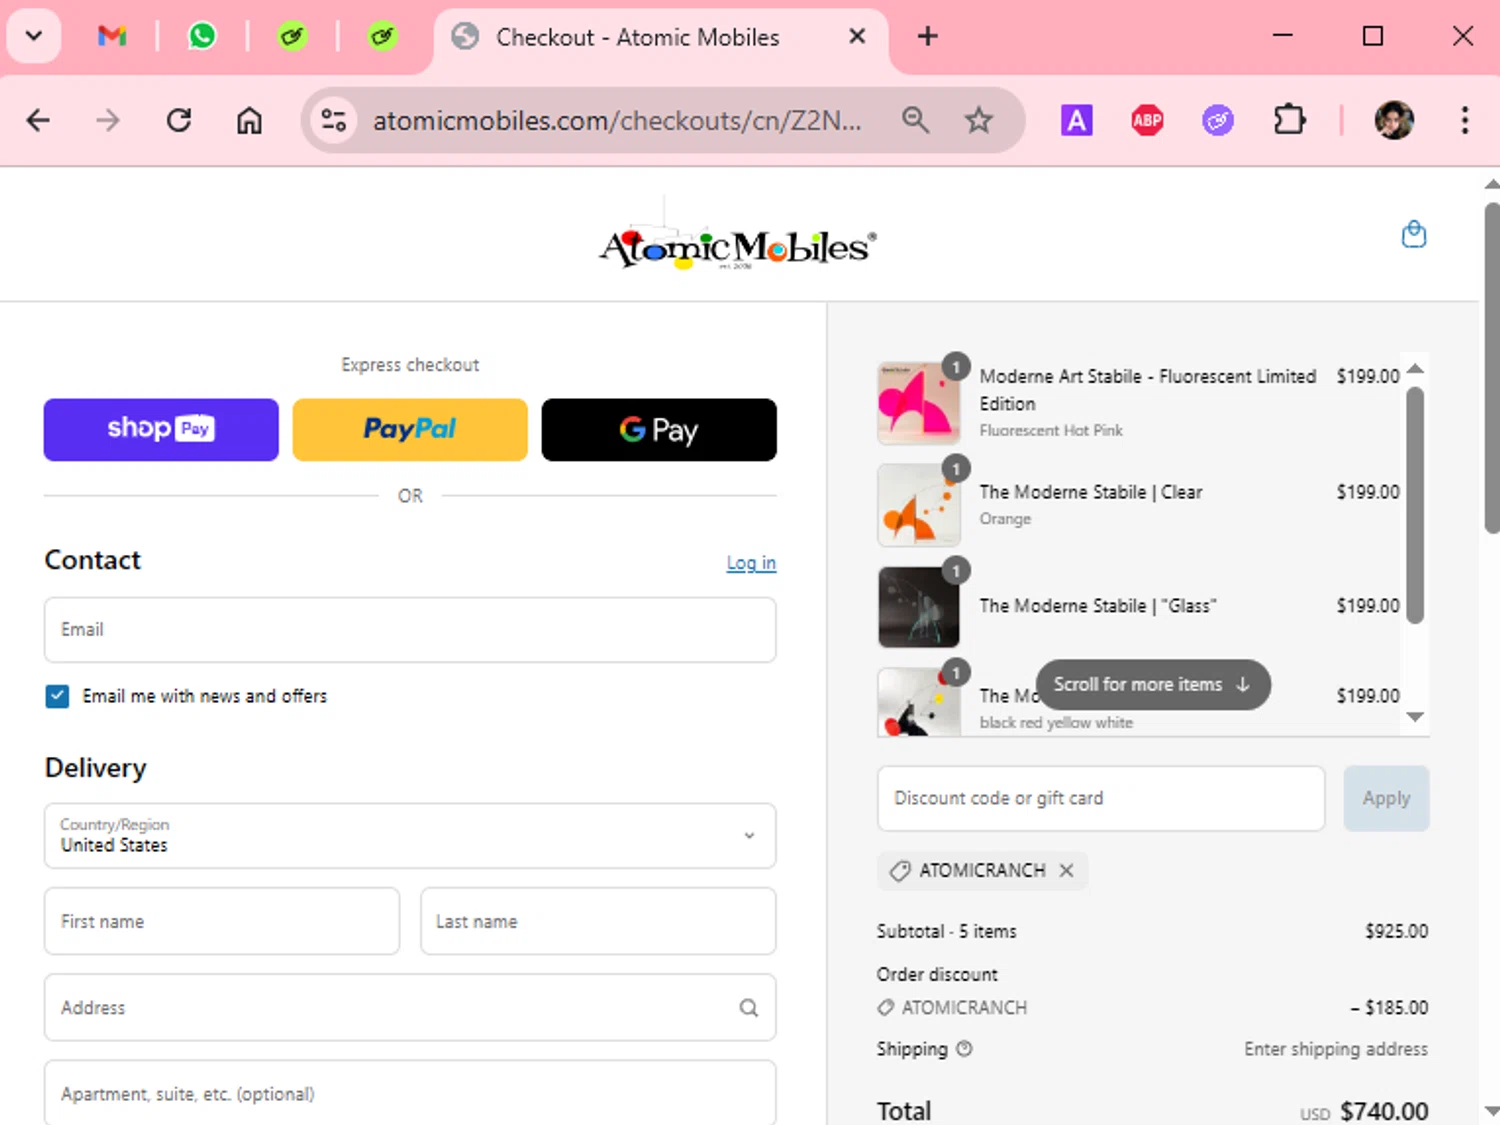Click the Scroll for more items button

[x=1153, y=685]
